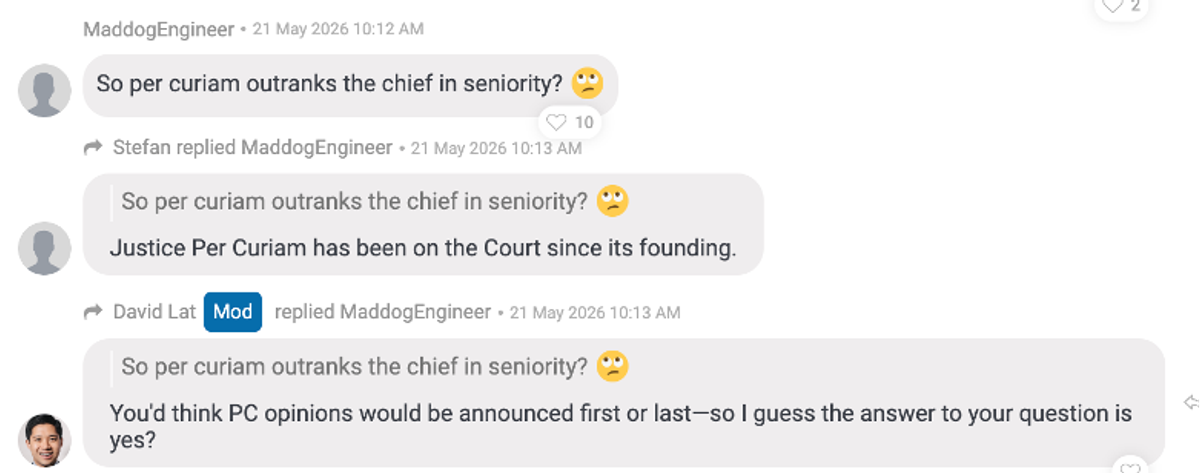Click reply arrow icon next to David Lat
Image resolution: width=1200 pixels, height=473 pixels.
(x=93, y=312)
